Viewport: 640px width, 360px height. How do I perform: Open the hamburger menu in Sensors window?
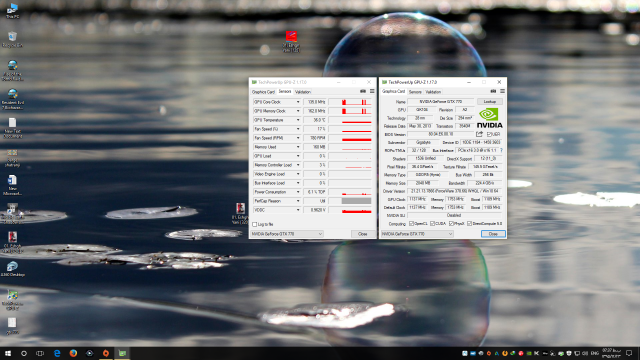372,91
